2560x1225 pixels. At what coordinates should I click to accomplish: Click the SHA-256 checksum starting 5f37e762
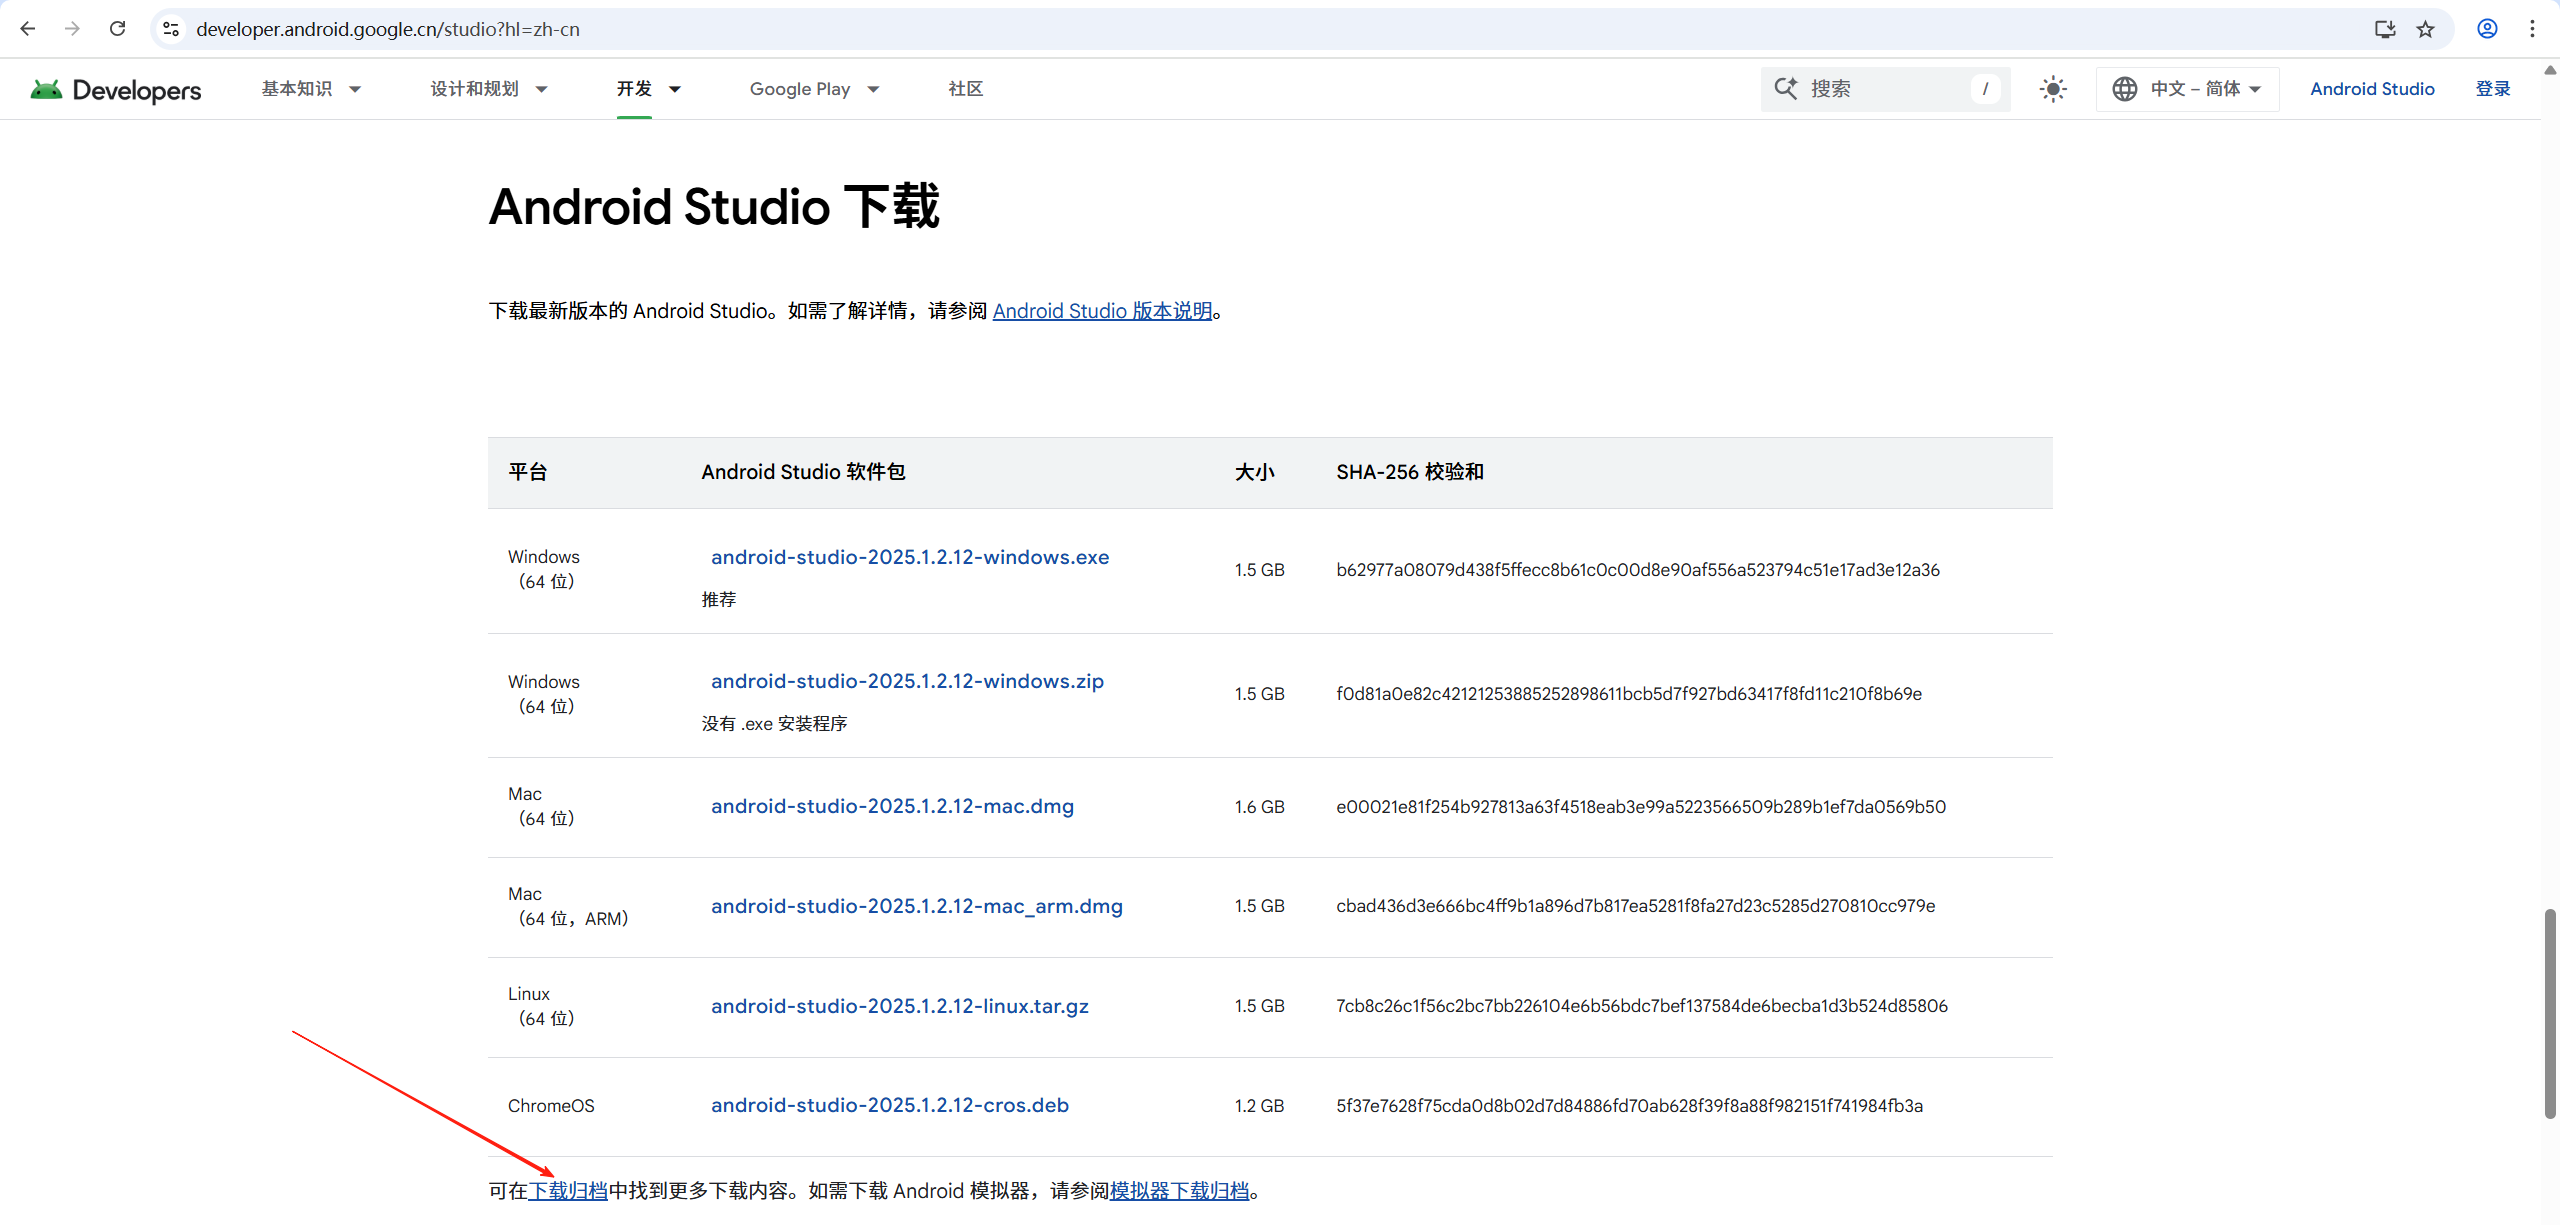[x=1630, y=1106]
